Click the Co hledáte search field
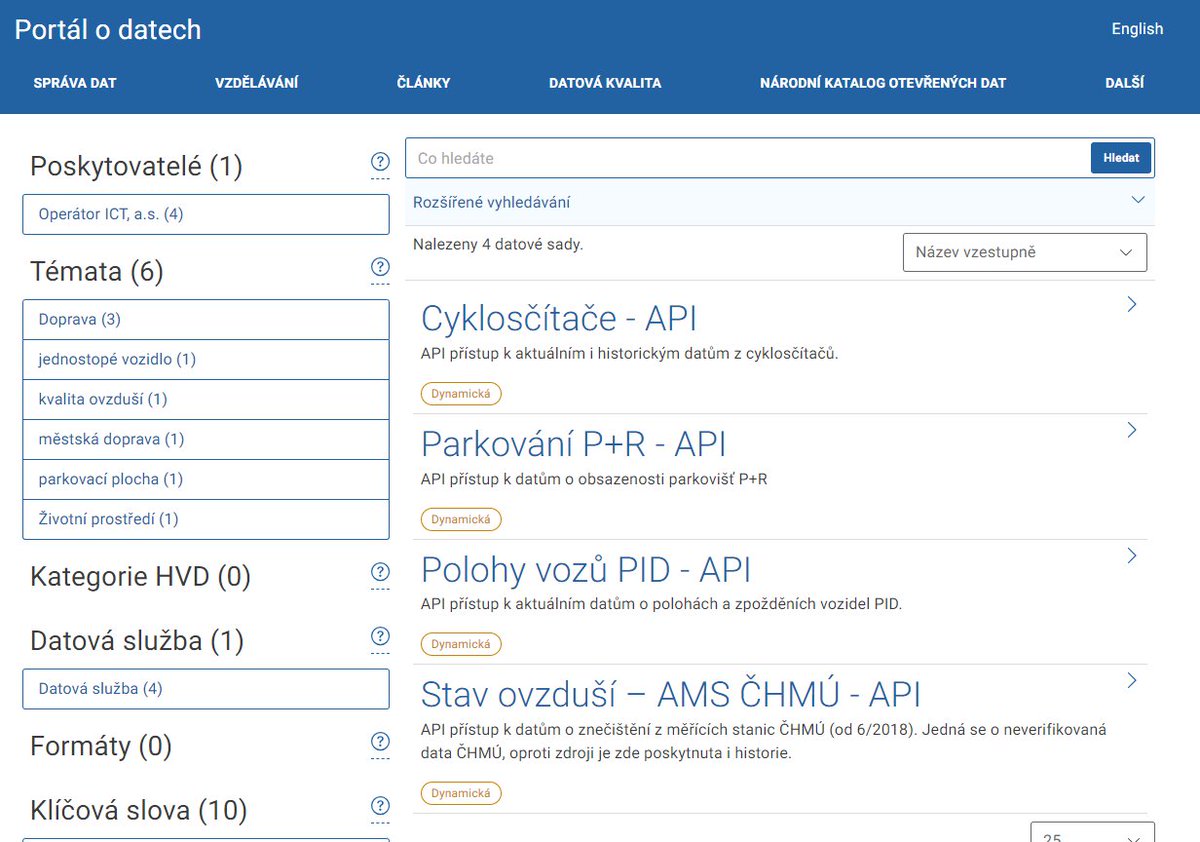The height and width of the screenshot is (842, 1200). pos(700,157)
